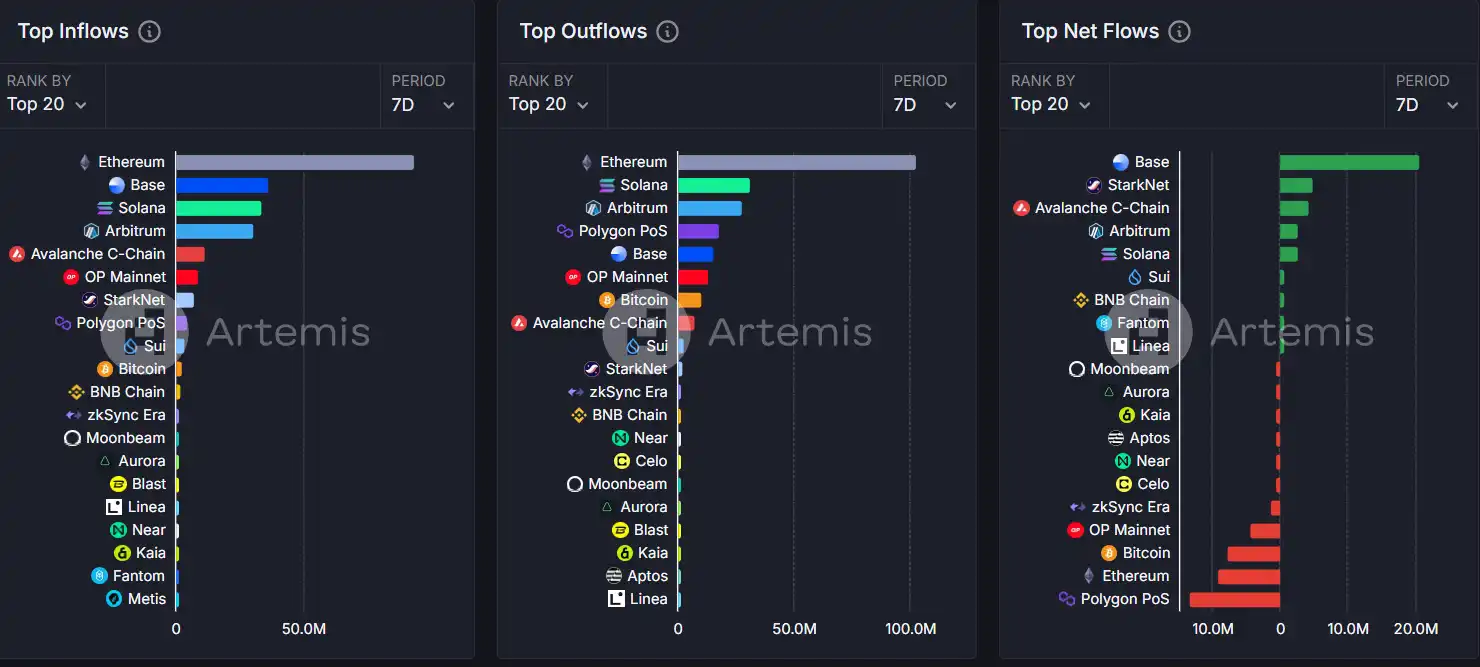Click the info icon beside Top Inflows
Image resolution: width=1480 pixels, height=667 pixels.
(149, 31)
